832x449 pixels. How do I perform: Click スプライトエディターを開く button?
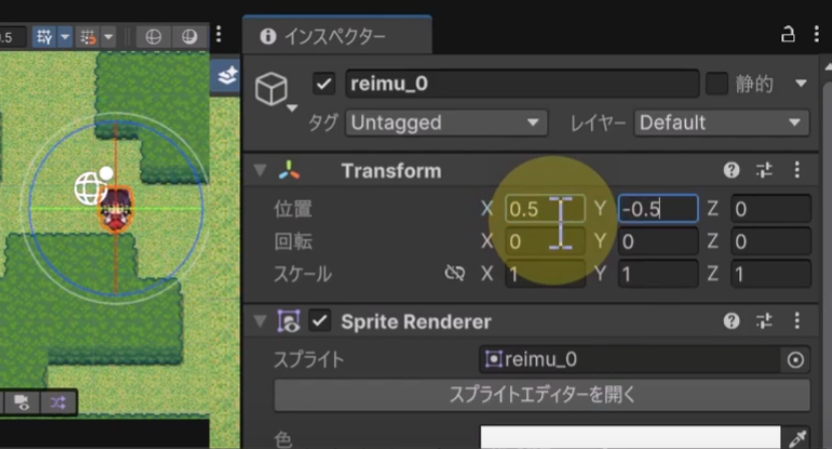pyautogui.click(x=542, y=395)
